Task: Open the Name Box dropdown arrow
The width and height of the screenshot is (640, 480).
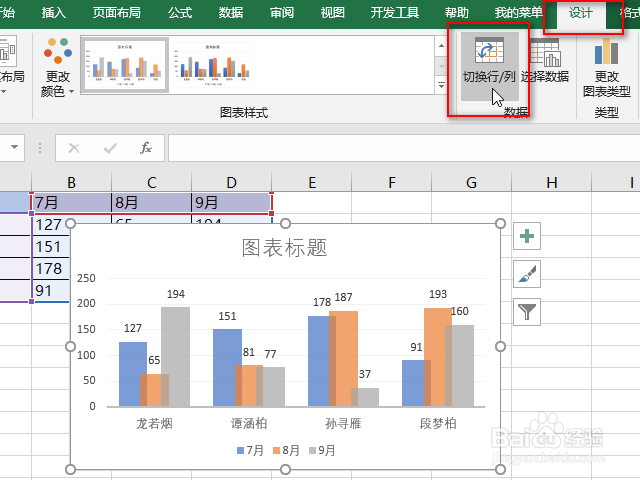Action: (x=14, y=147)
